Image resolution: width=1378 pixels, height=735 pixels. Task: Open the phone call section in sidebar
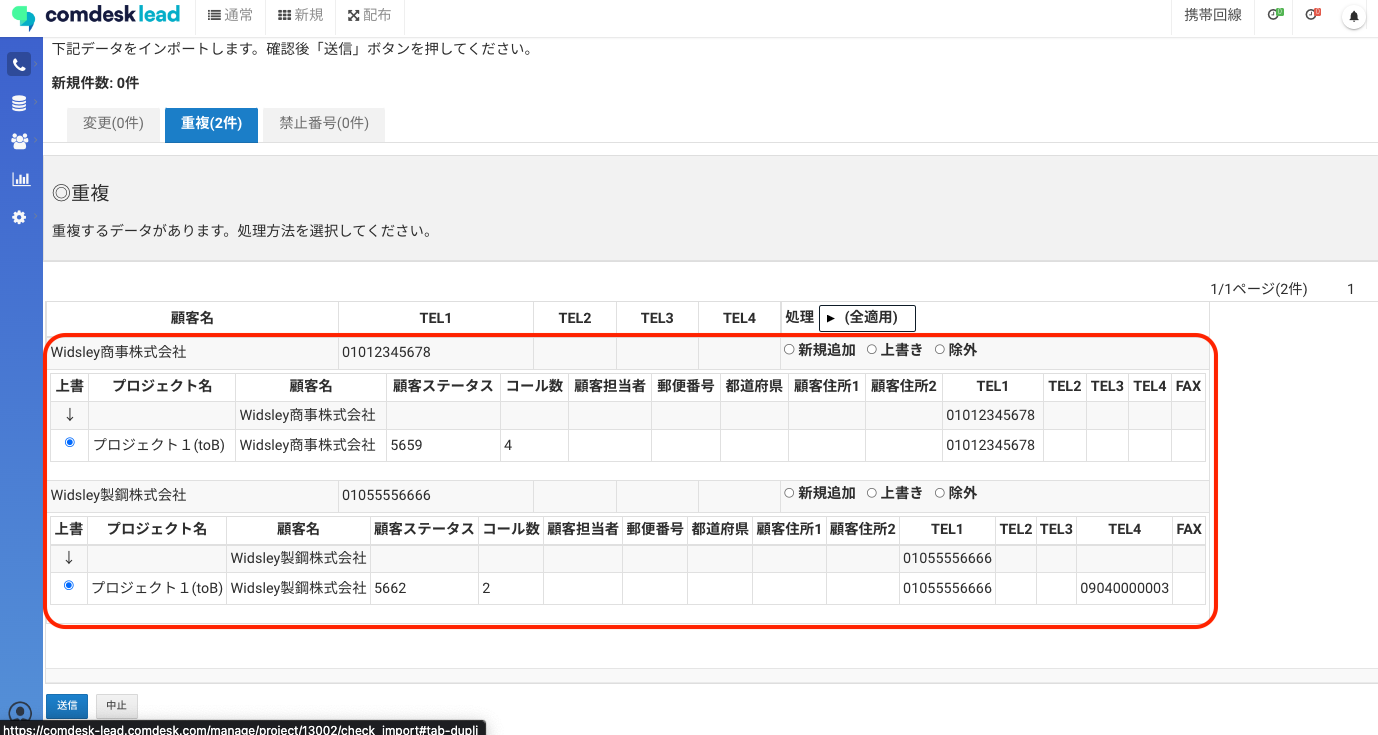coord(19,65)
